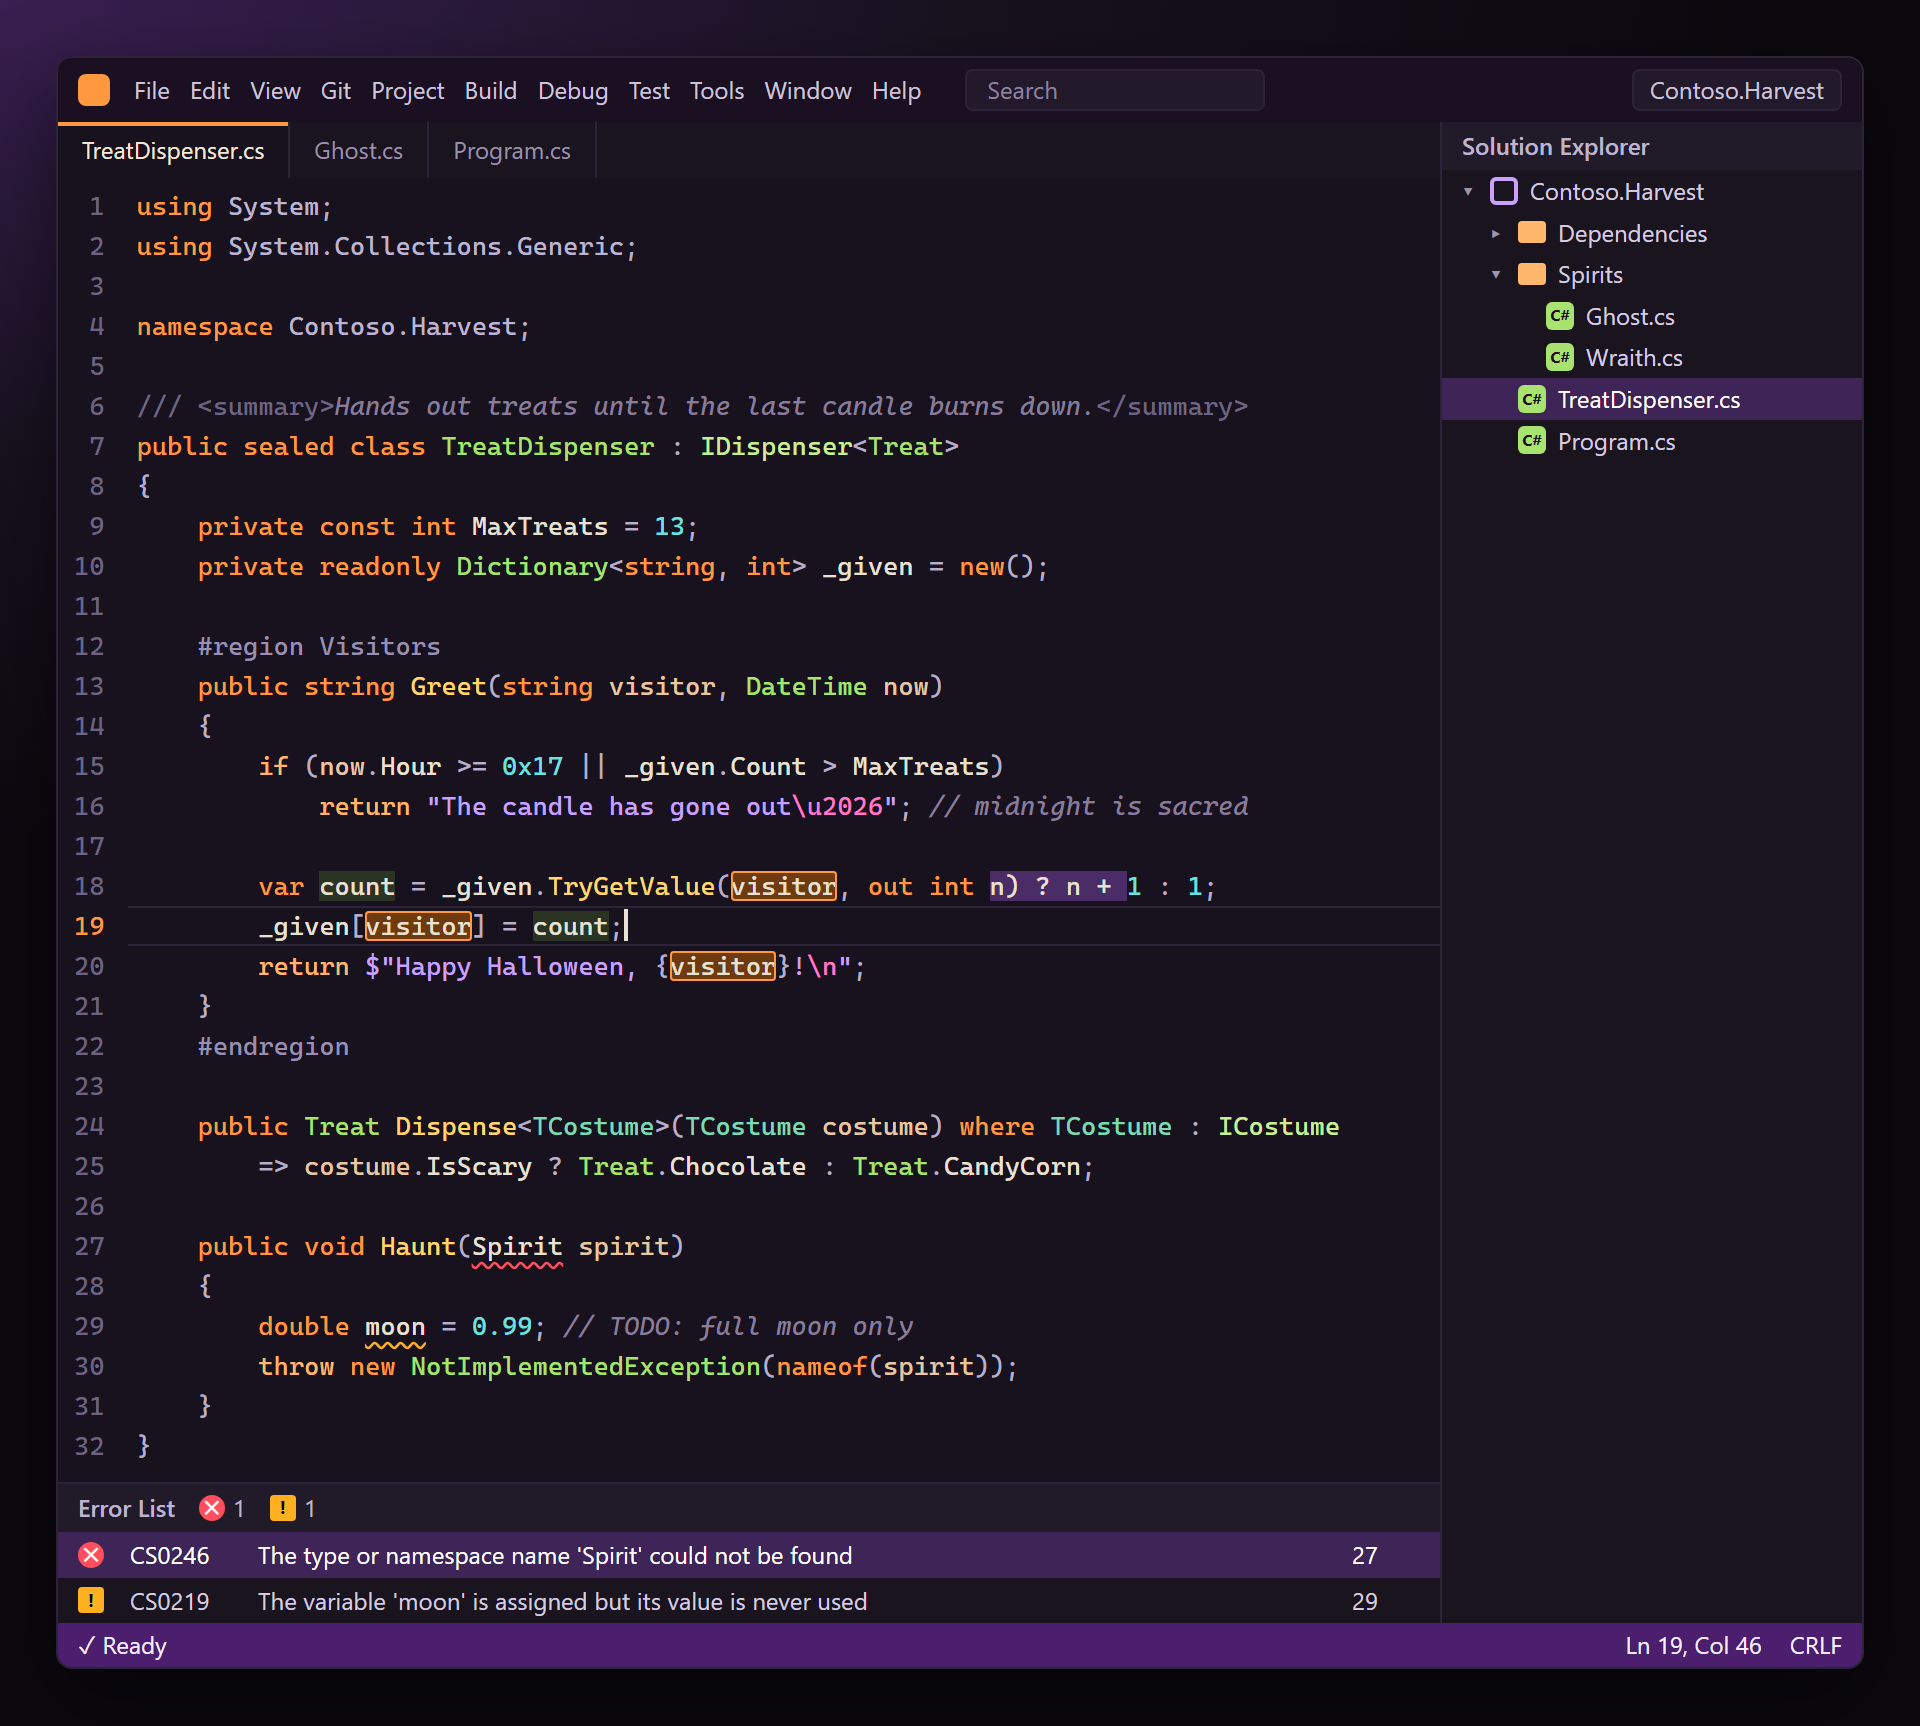Viewport: 1920px width, 1726px height.
Task: Click the #region Visitors directive
Action: pyautogui.click(x=319, y=647)
